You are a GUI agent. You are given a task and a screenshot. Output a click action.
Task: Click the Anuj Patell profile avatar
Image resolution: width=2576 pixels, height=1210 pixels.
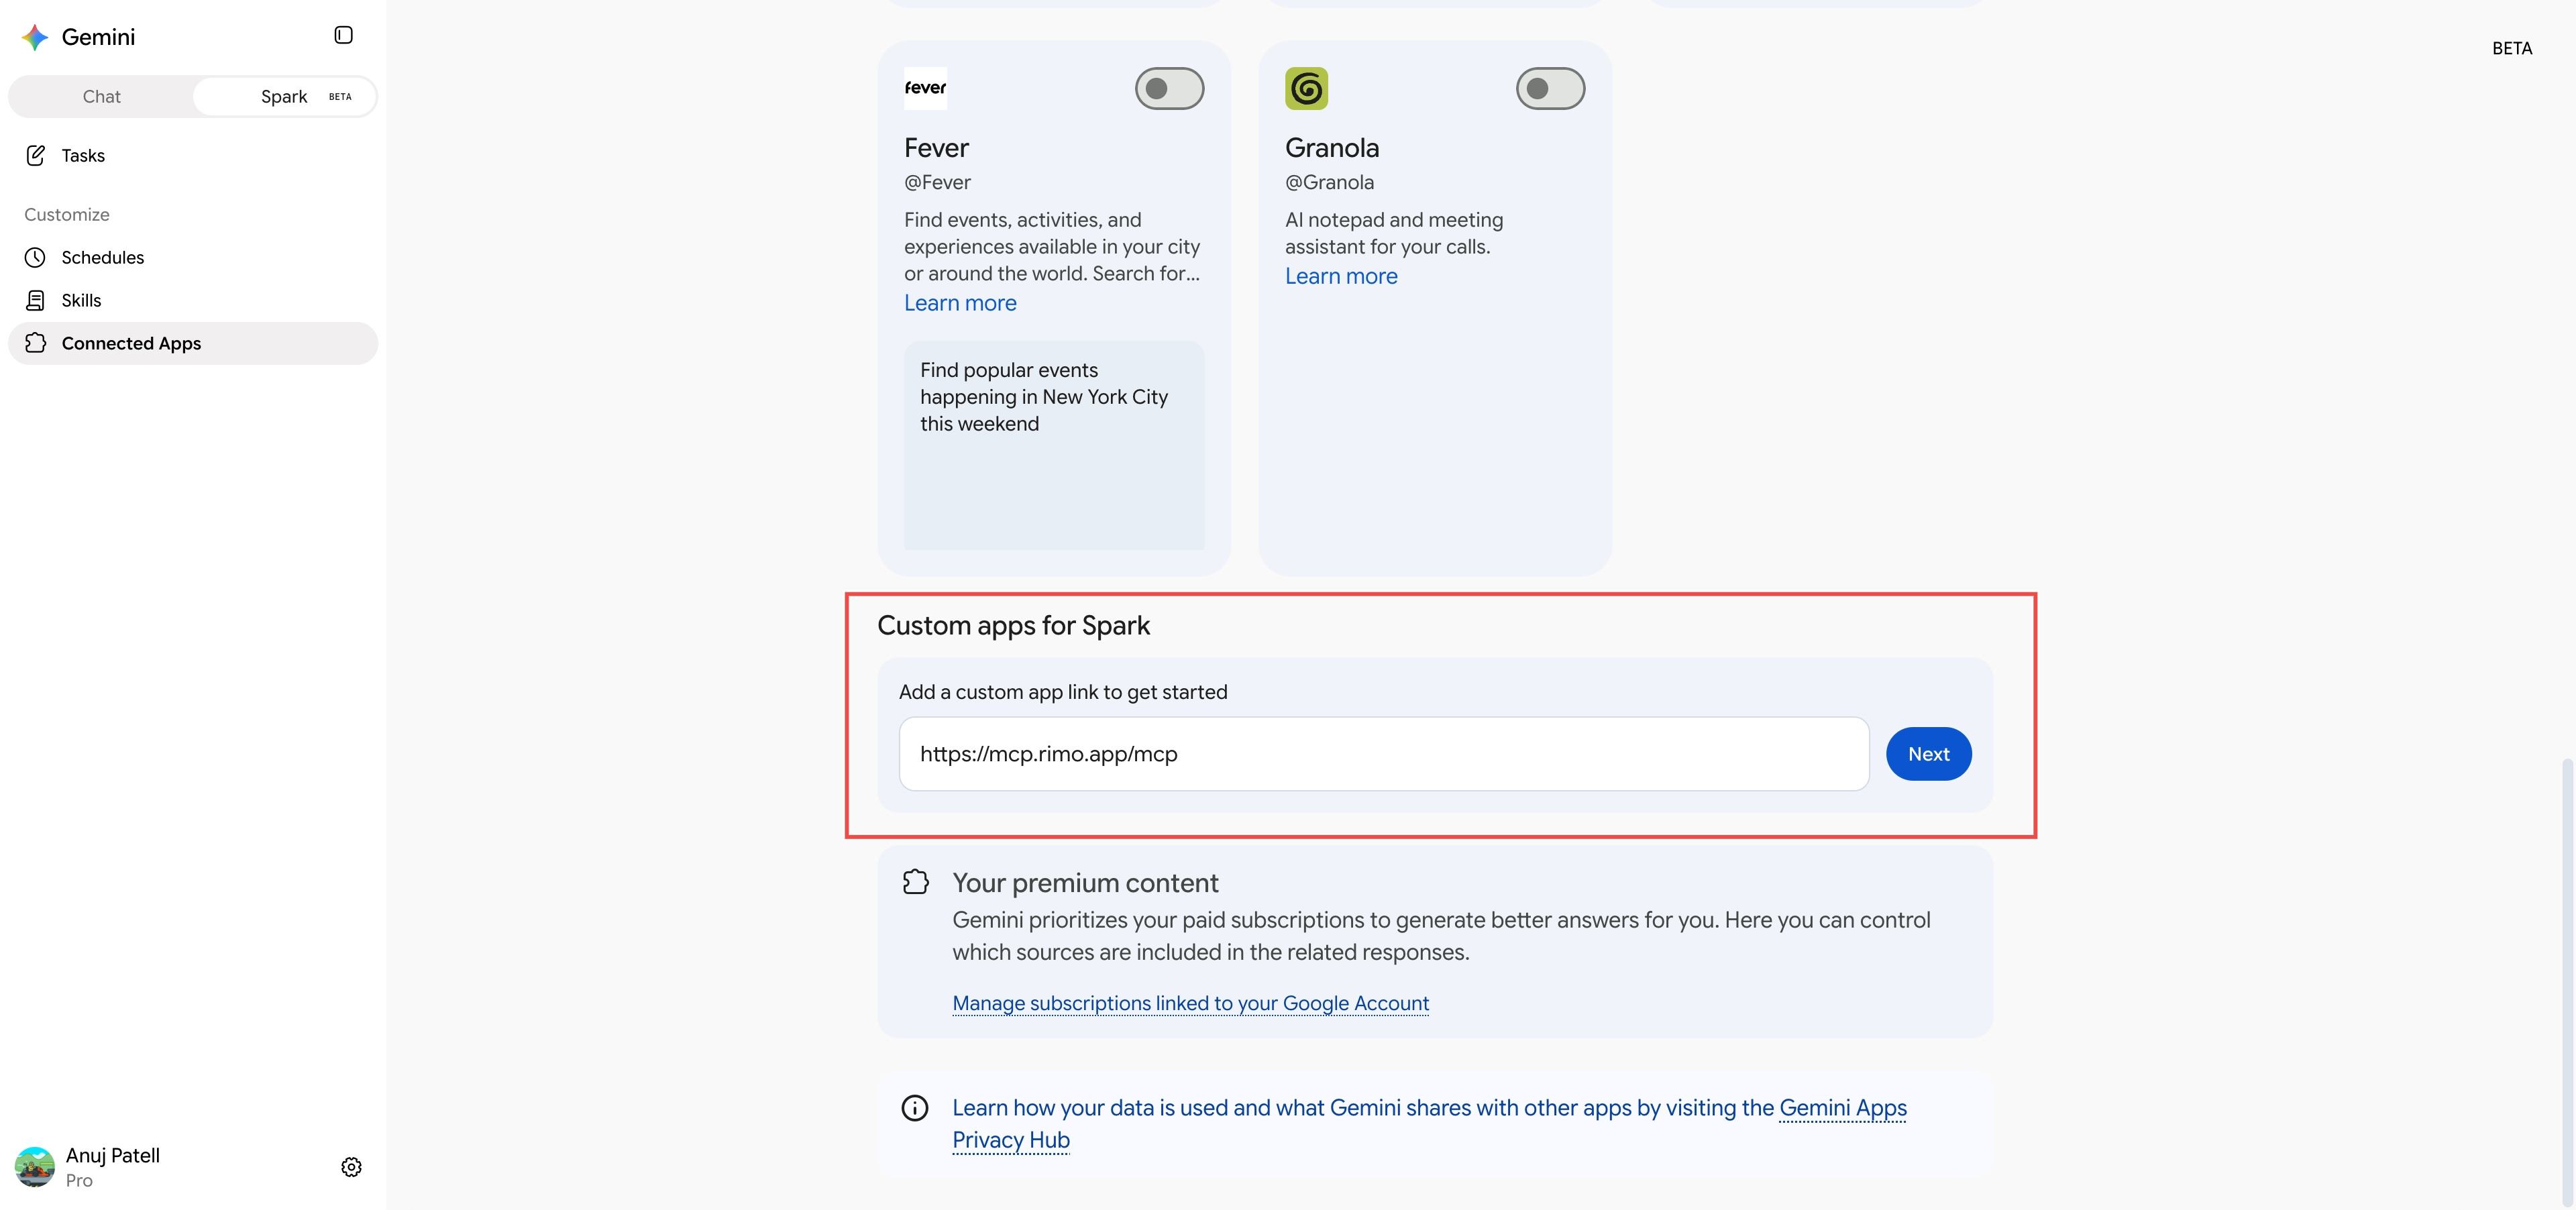click(35, 1167)
